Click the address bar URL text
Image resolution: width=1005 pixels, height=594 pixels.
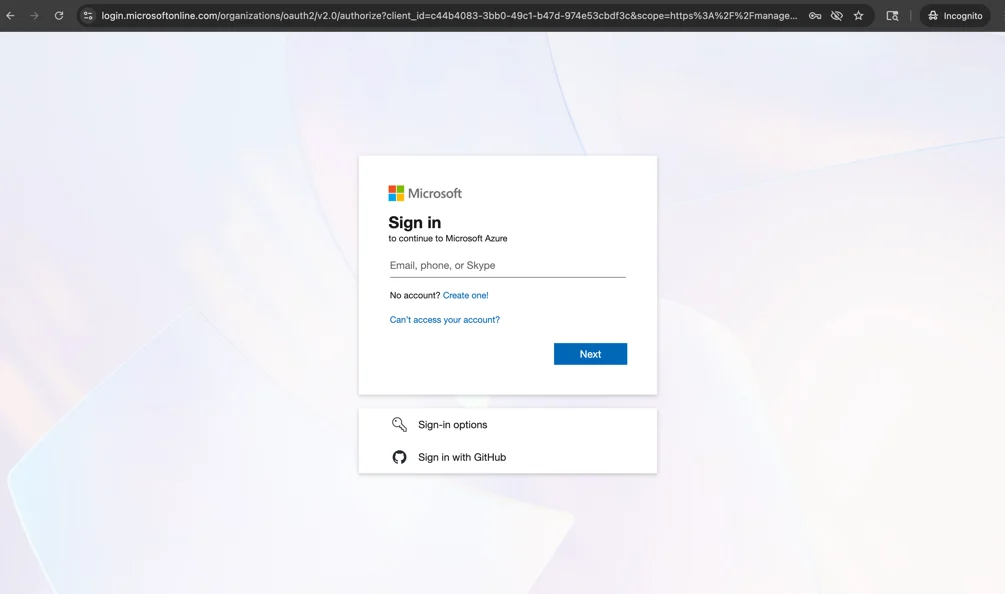tap(400, 15)
